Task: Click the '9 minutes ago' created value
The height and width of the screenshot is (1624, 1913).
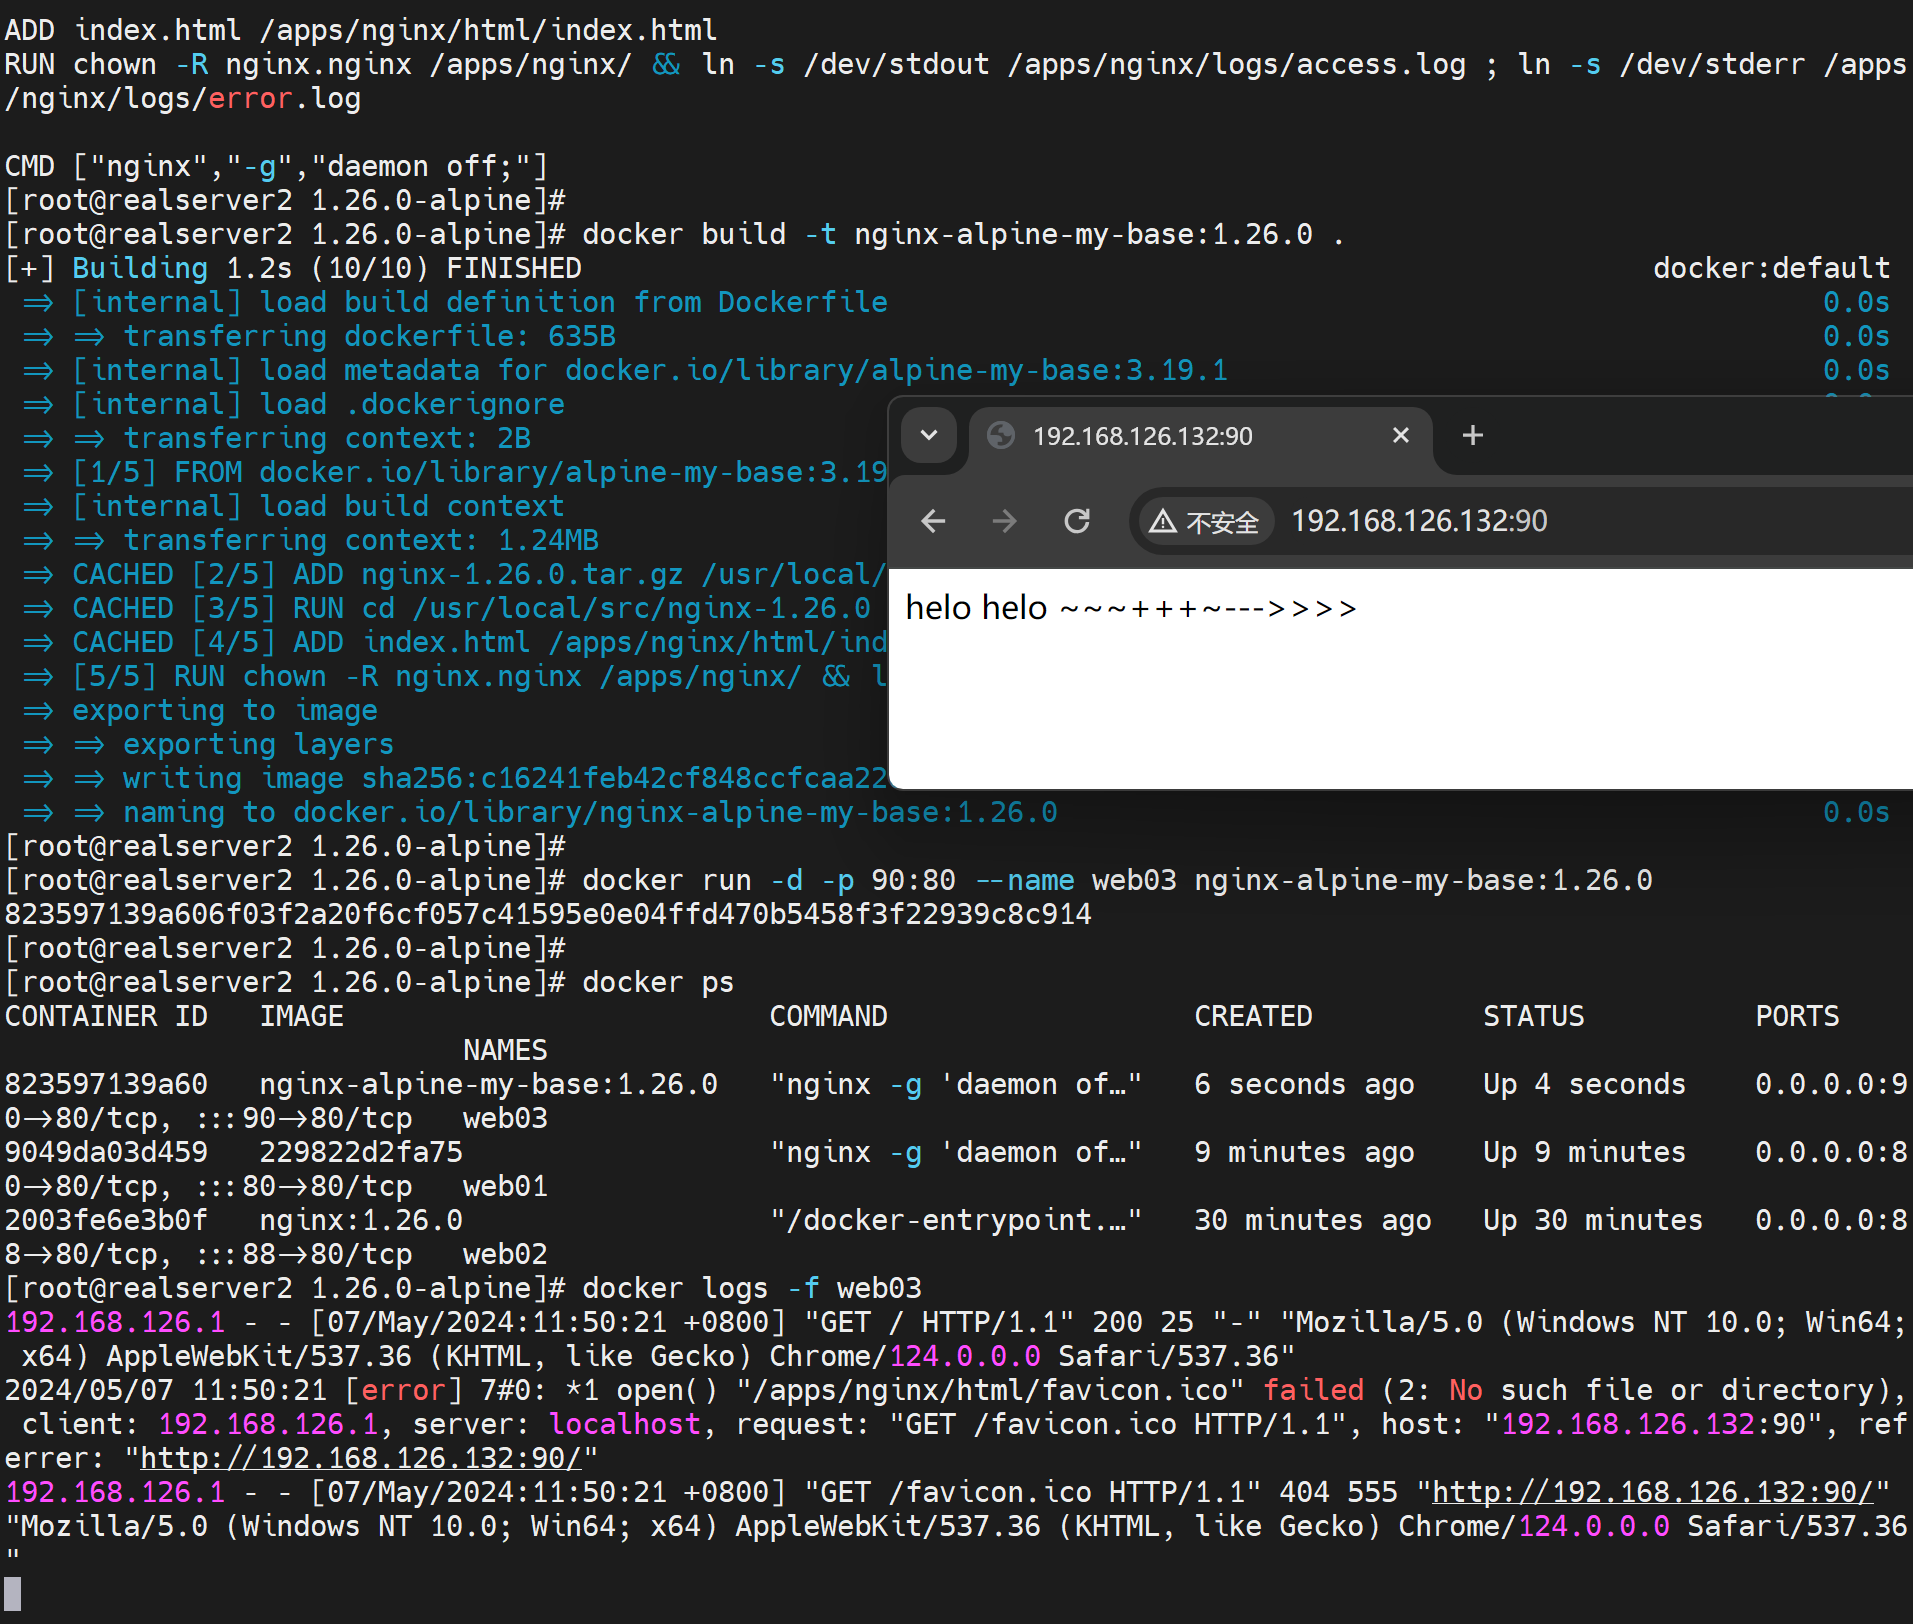Action: tap(1304, 1152)
